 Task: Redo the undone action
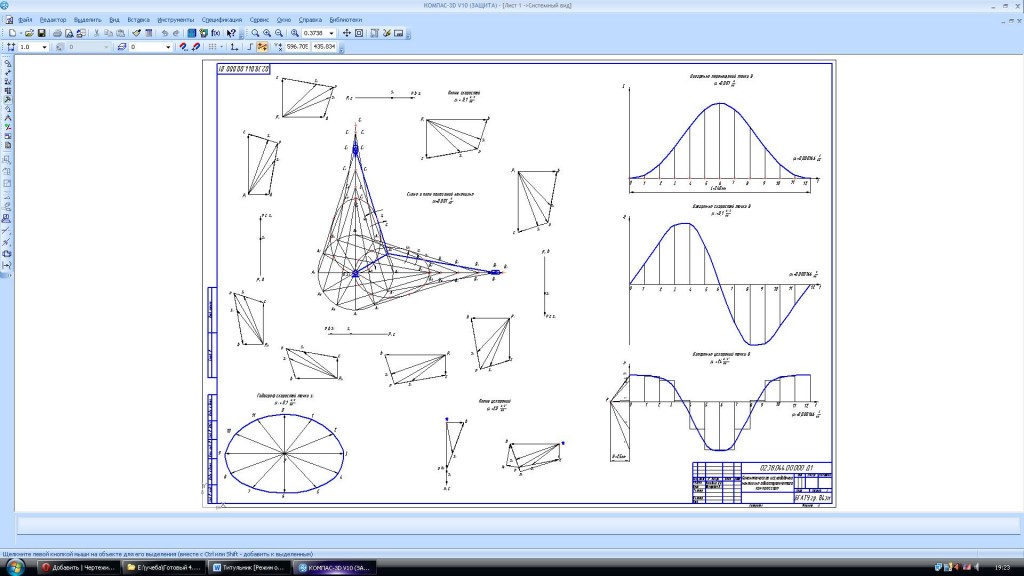(176, 33)
